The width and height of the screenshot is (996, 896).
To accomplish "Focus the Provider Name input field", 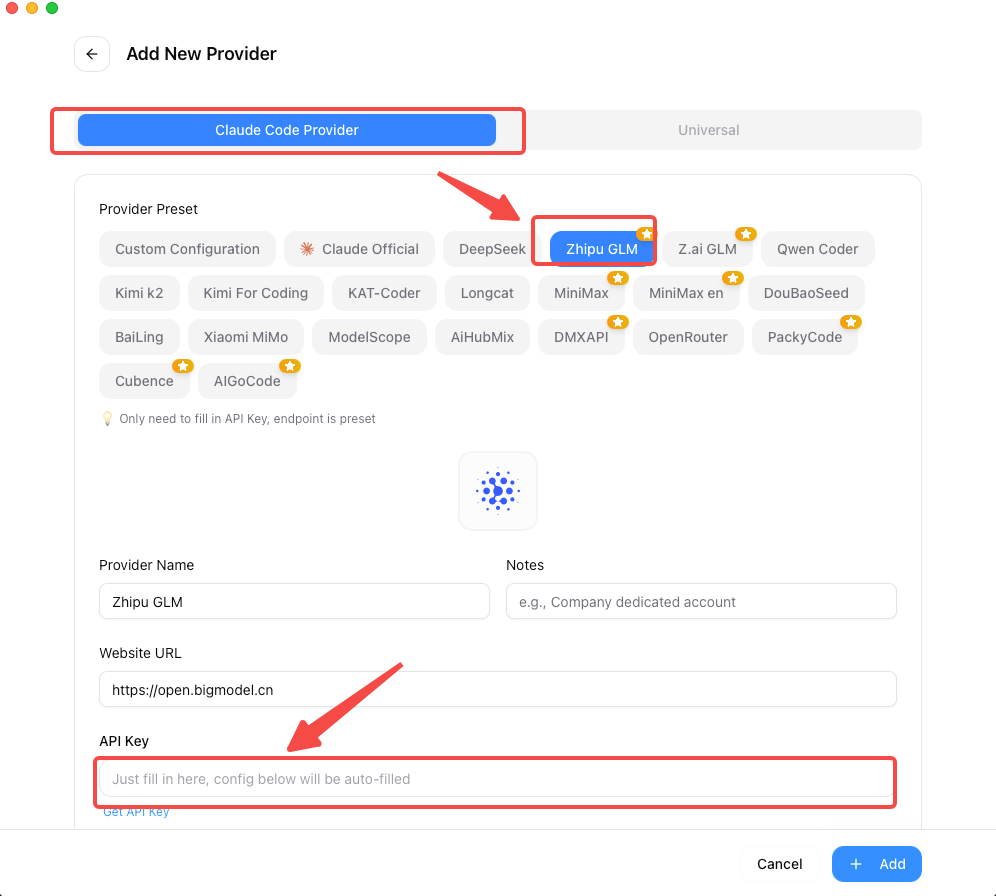I will (294, 602).
